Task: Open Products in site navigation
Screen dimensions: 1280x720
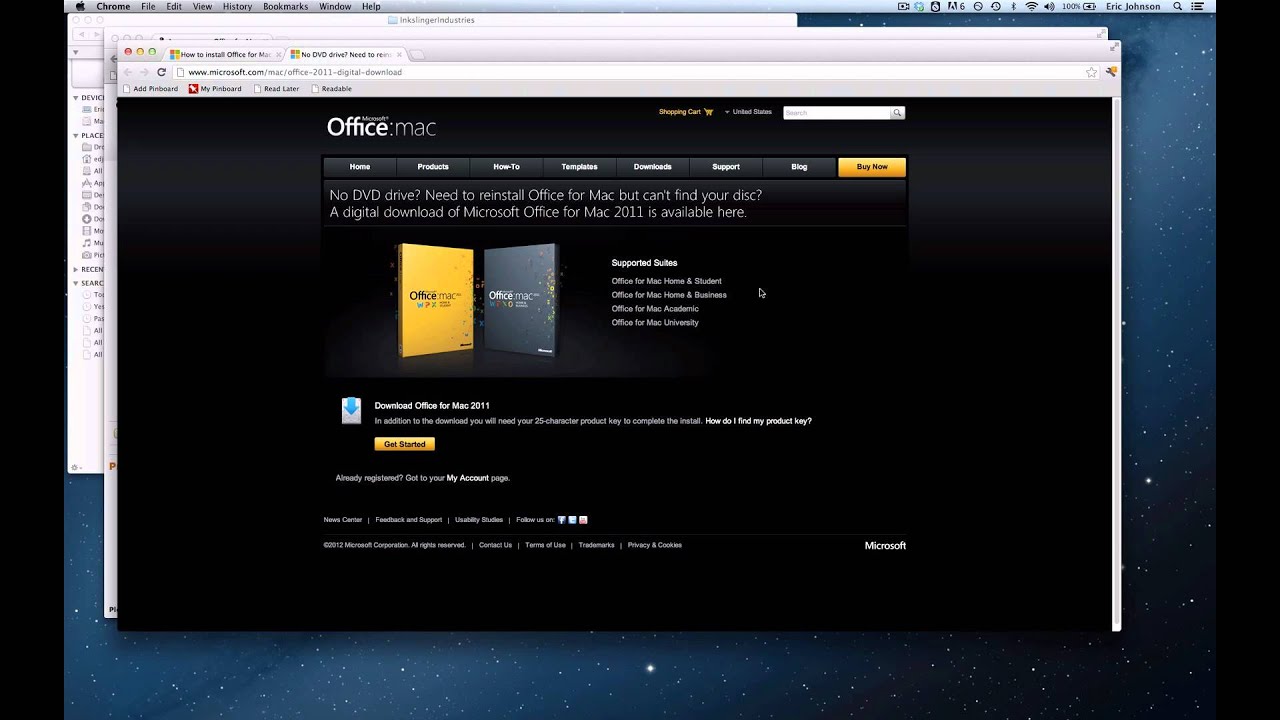Action: coord(433,167)
